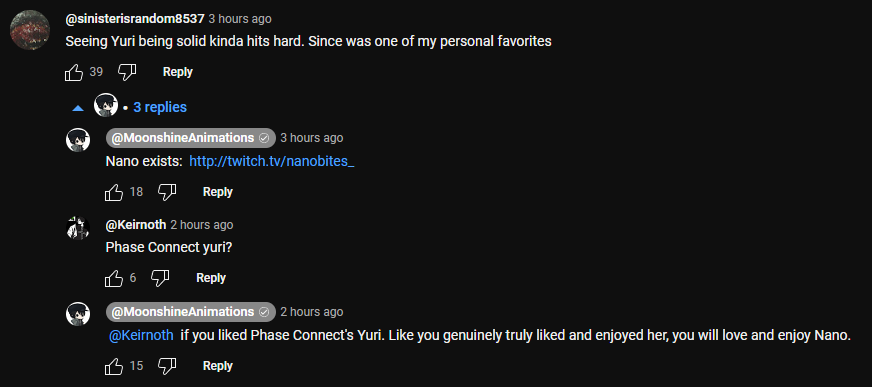Open the twitch.tv/nanobites_ link
The image size is (872, 387).
(272, 162)
